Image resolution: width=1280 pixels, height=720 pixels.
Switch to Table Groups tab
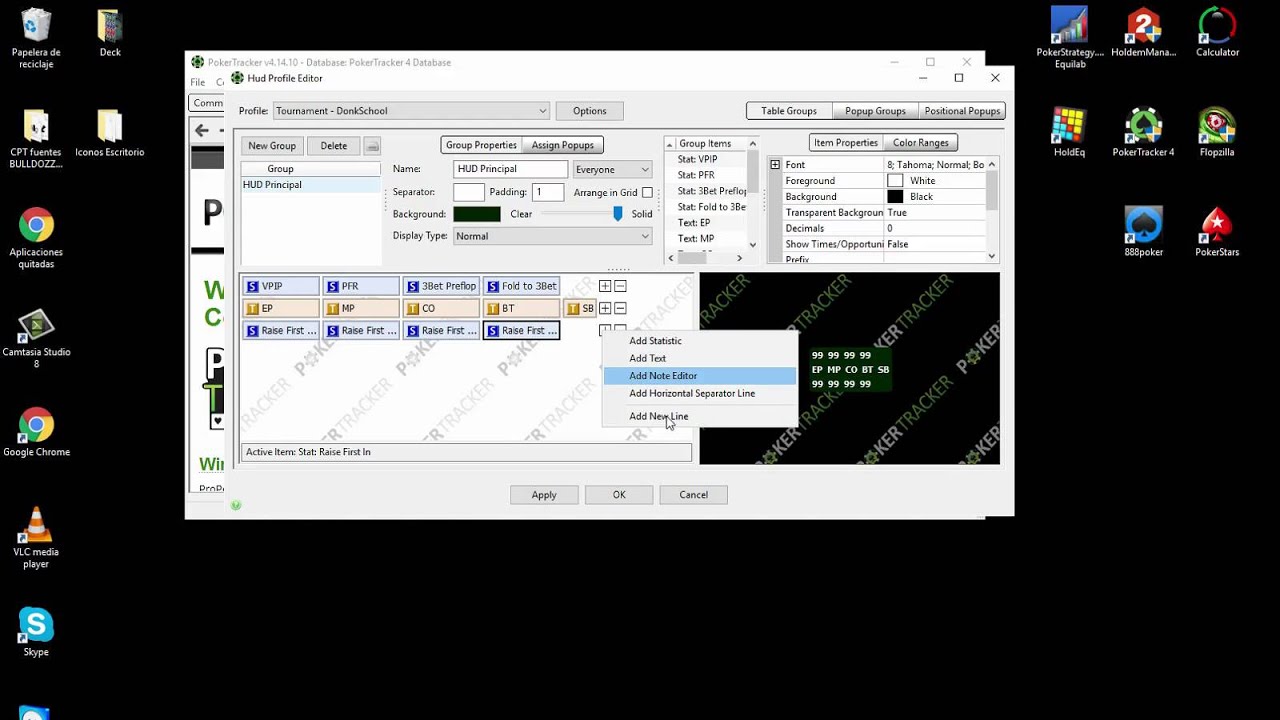click(x=789, y=111)
